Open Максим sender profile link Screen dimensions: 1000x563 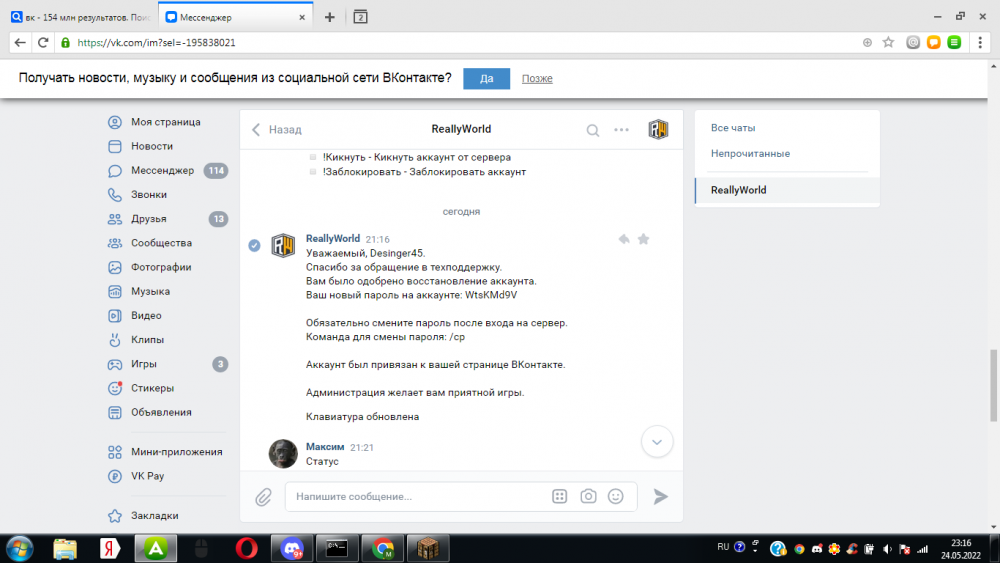point(325,447)
